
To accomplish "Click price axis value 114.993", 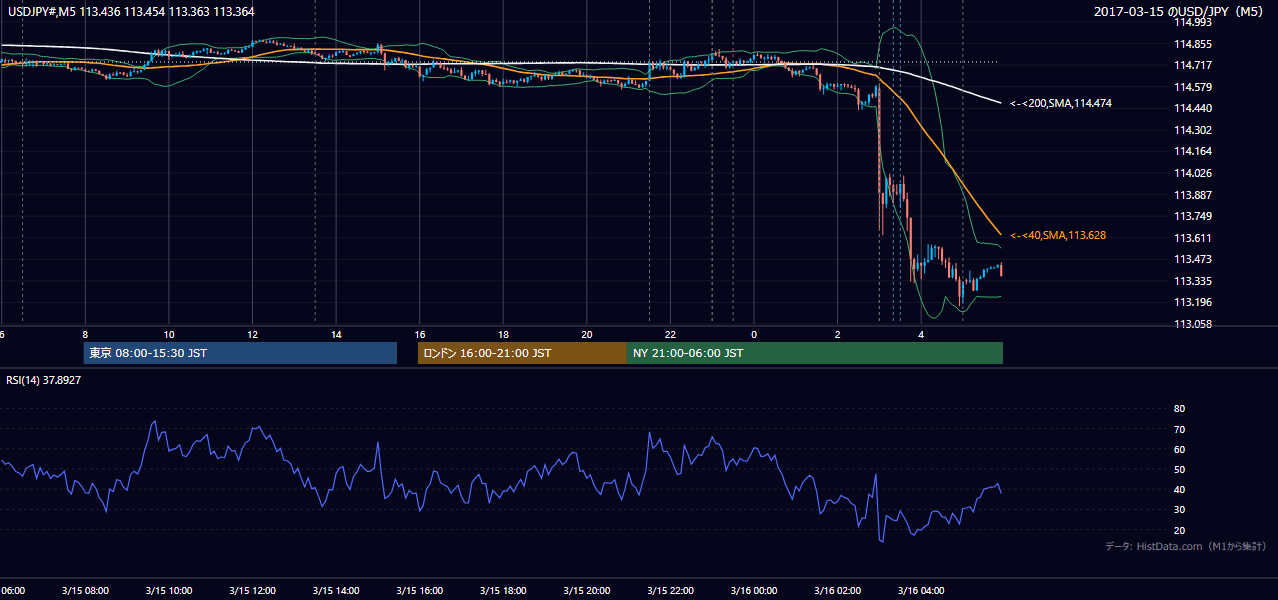I will click(x=1193, y=22).
